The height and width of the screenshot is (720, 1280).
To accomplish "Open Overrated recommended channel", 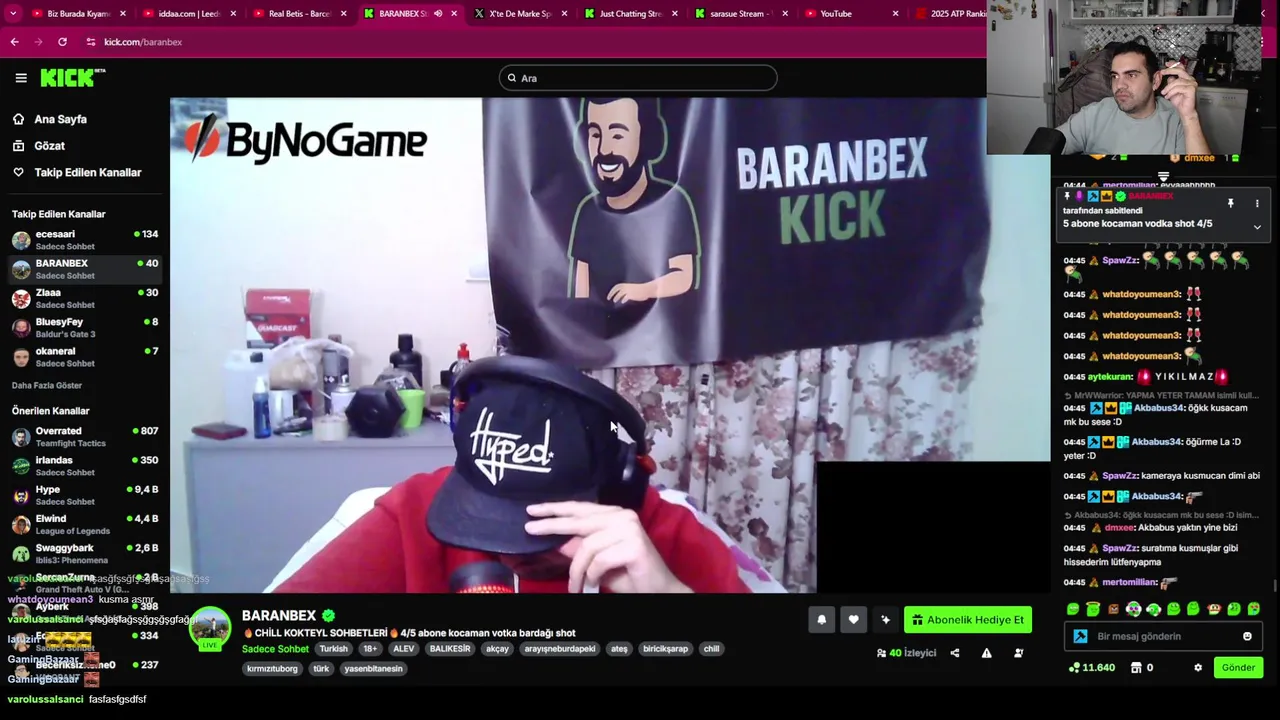I will (84, 437).
